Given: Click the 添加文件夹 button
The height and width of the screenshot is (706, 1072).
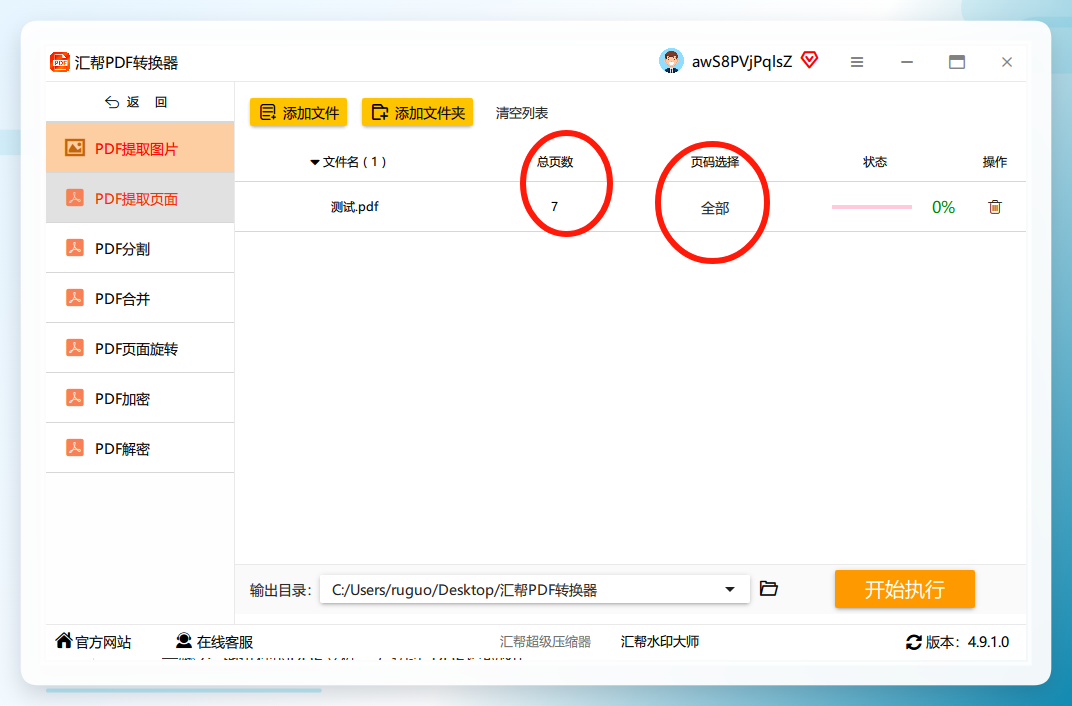Looking at the screenshot, I should 417,113.
